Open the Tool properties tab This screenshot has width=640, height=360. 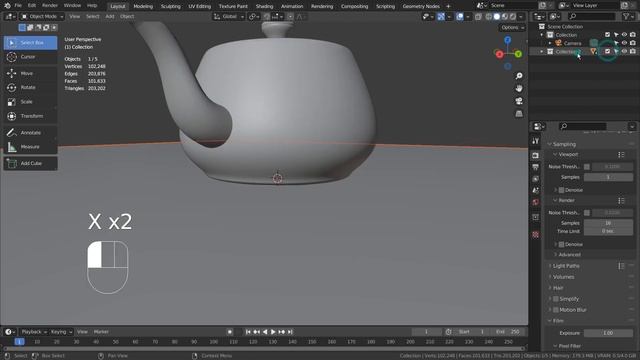(x=536, y=141)
